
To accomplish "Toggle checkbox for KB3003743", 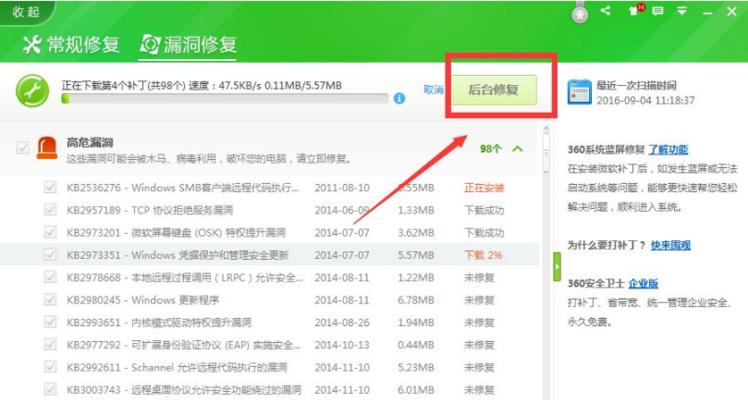I will (50, 389).
